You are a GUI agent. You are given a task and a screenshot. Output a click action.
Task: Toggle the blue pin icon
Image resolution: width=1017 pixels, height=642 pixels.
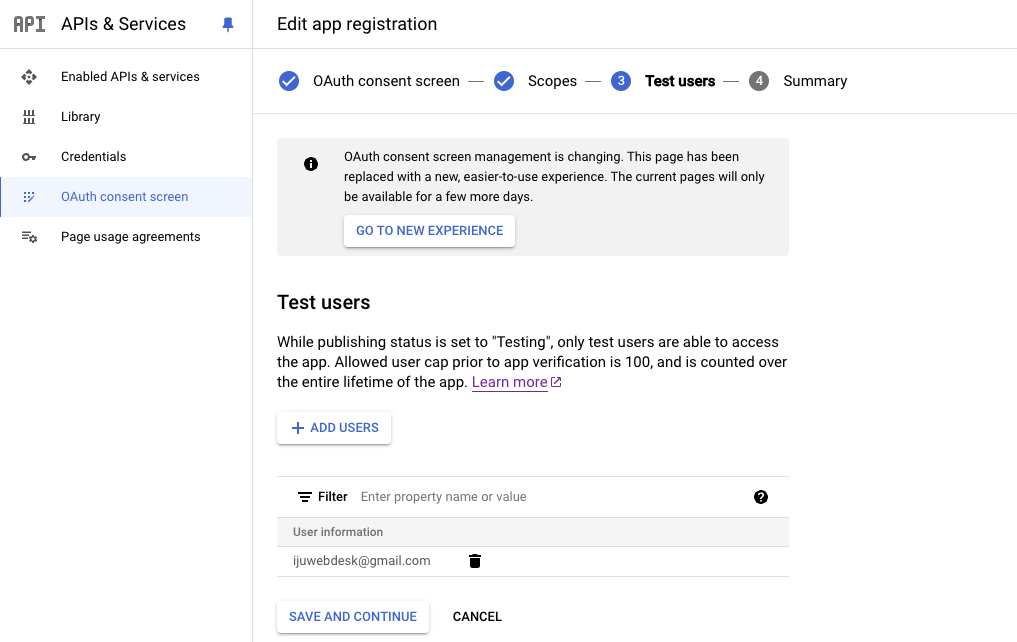228,25
